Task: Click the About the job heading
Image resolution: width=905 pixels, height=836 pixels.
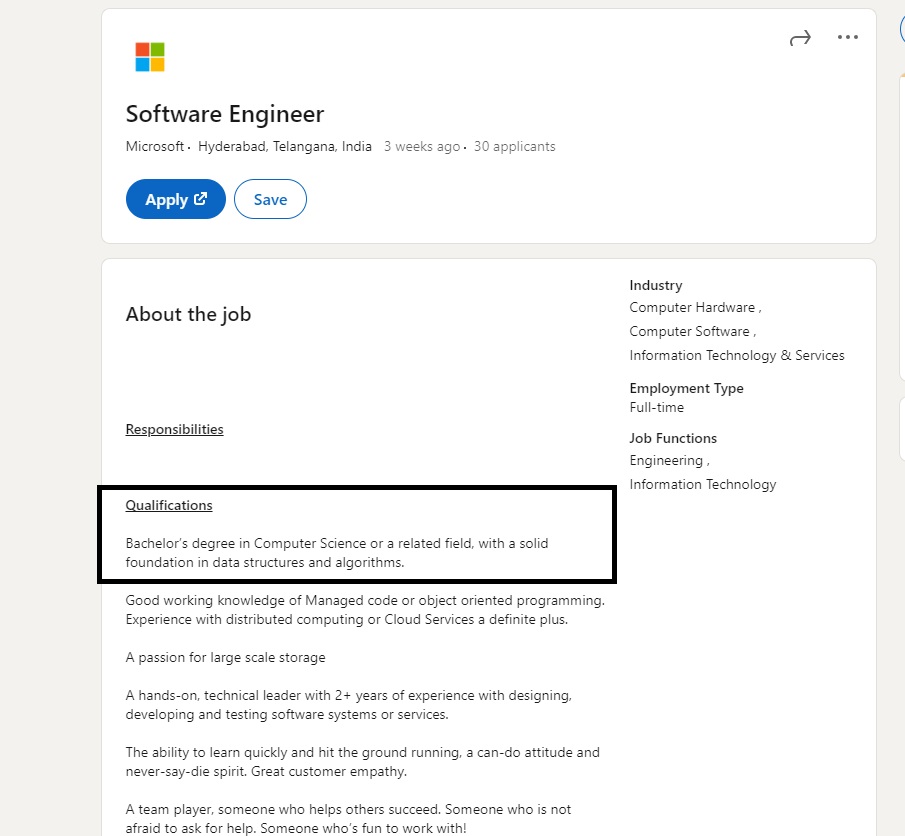Action: (188, 314)
